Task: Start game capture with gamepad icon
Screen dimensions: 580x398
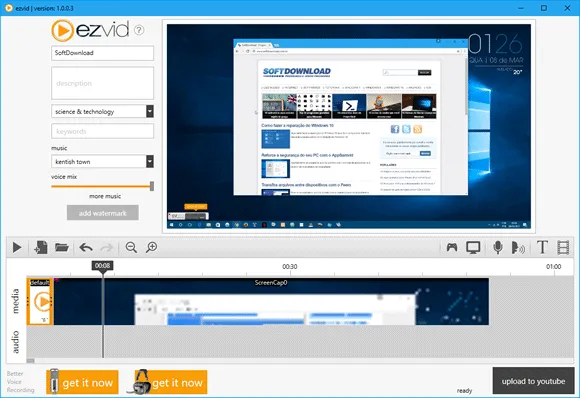Action: tap(452, 247)
